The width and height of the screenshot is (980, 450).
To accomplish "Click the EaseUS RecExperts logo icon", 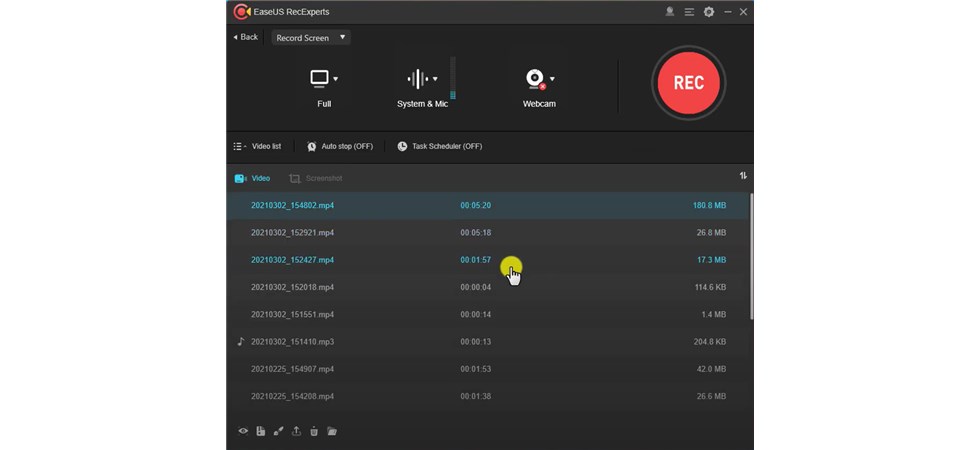I will [242, 12].
